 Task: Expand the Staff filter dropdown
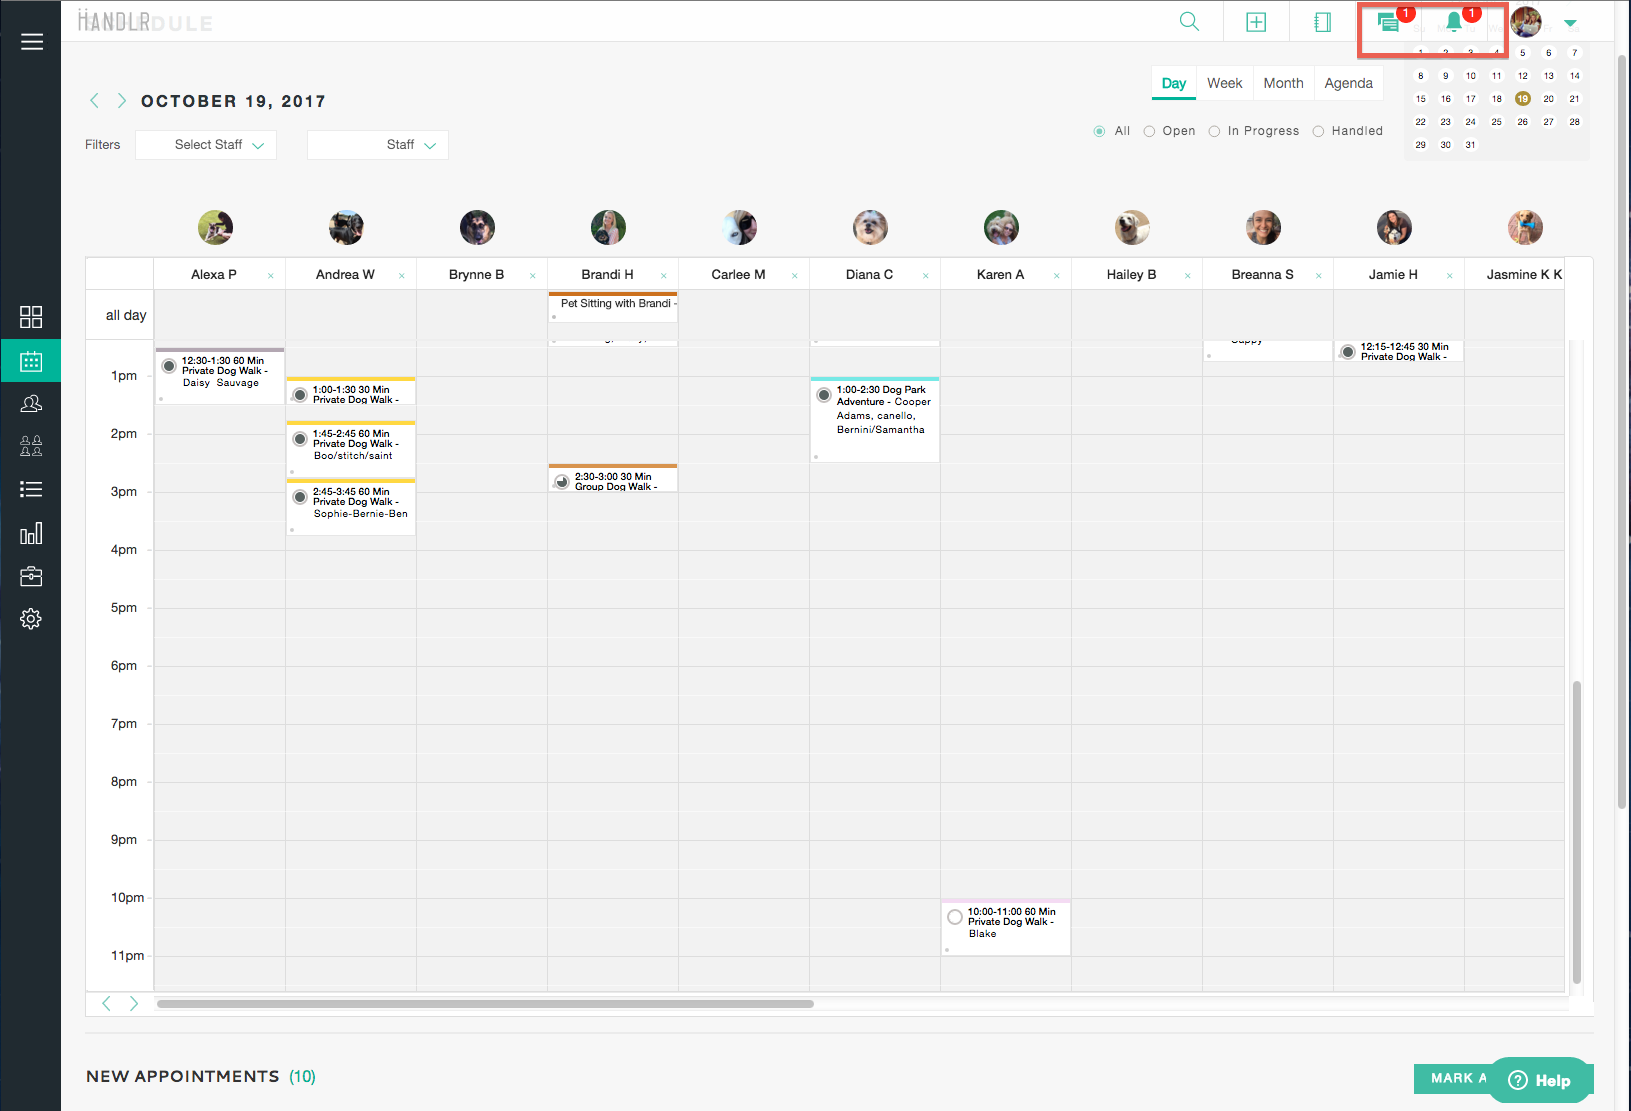(378, 144)
